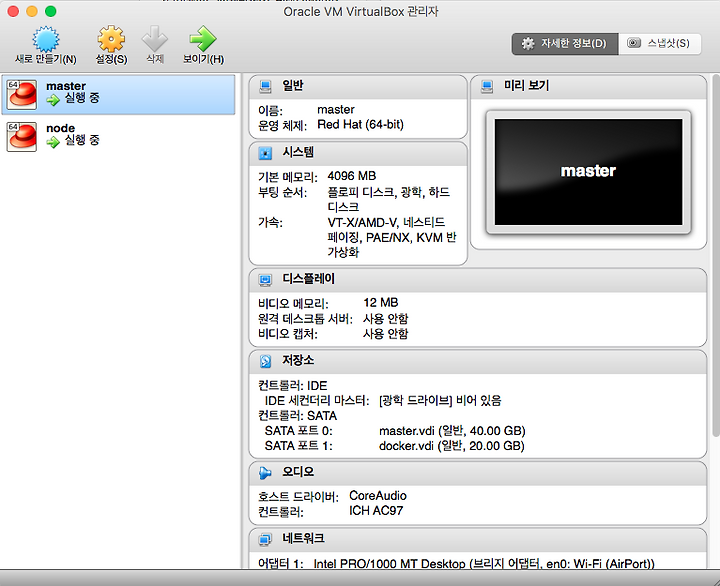
Task: Open the 네트워크 section header
Action: pyautogui.click(x=478, y=540)
